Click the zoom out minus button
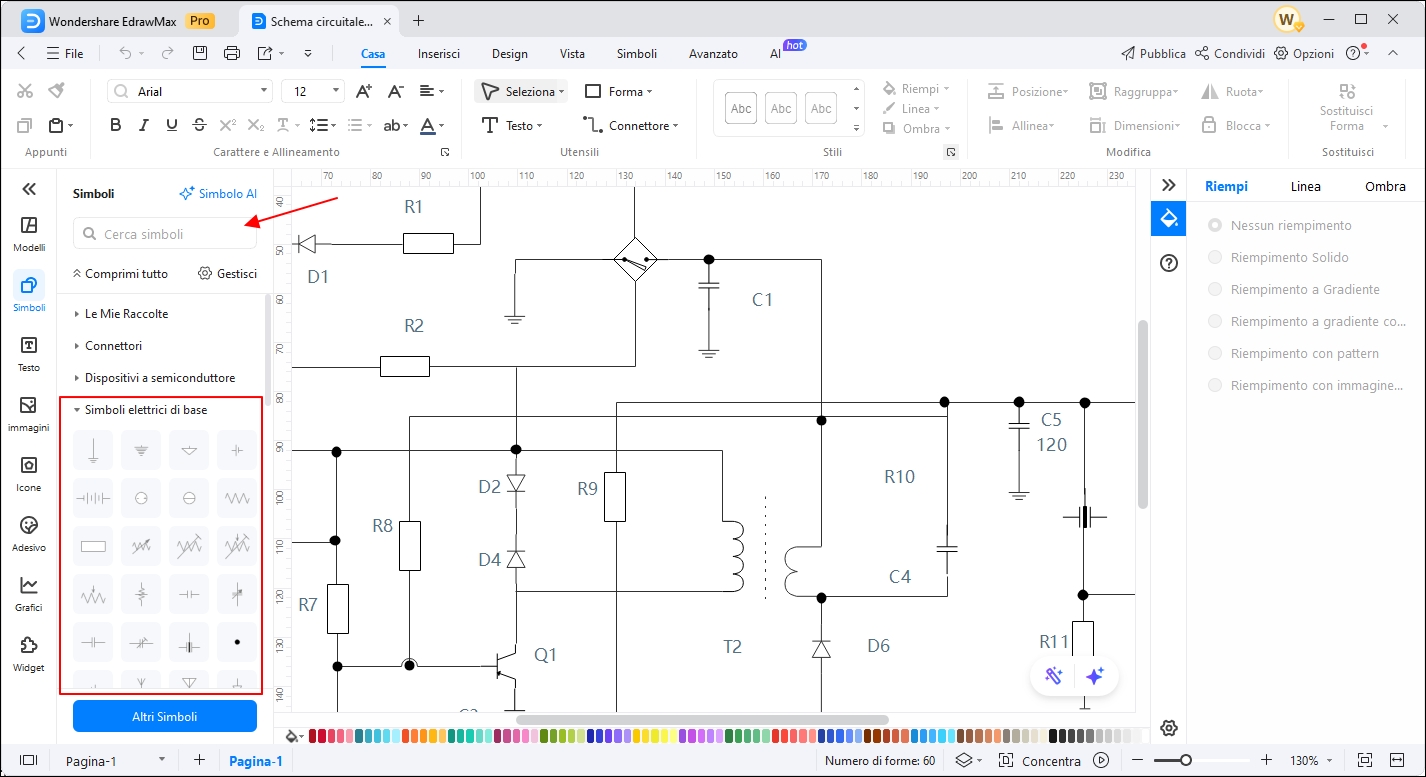Image resolution: width=1426 pixels, height=777 pixels. click(1139, 760)
